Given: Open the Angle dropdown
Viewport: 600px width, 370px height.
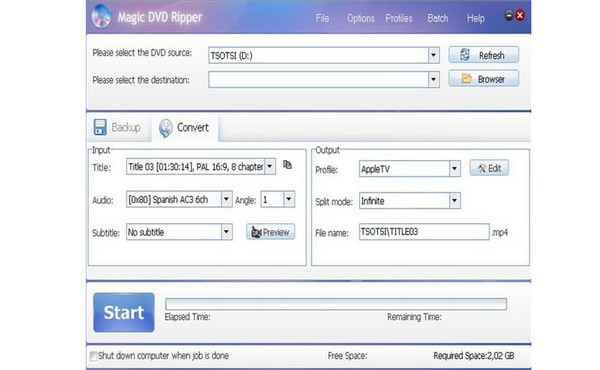Looking at the screenshot, I should point(289,199).
